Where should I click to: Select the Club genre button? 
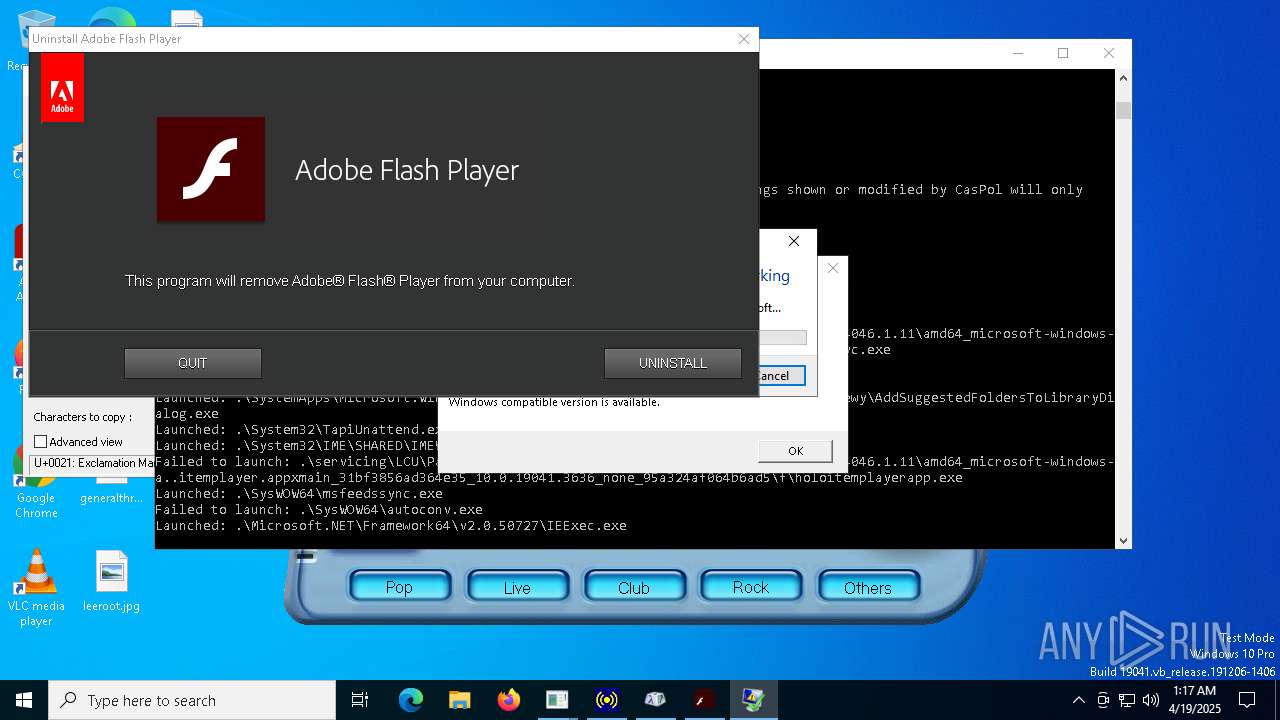(634, 587)
